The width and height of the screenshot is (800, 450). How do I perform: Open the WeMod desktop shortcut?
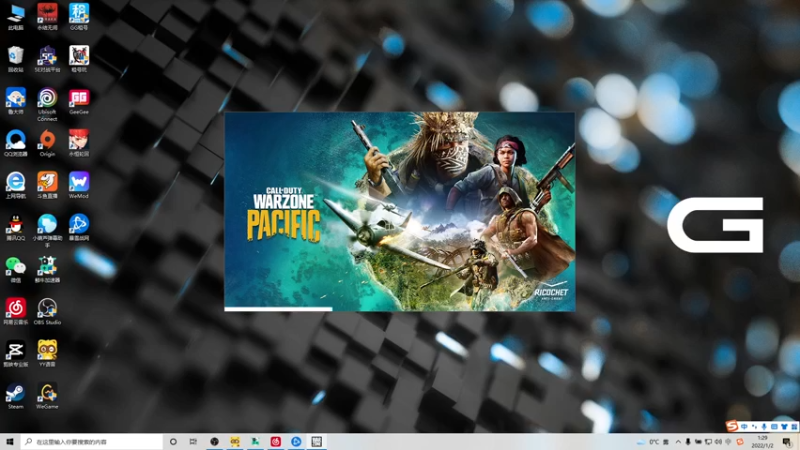79,185
